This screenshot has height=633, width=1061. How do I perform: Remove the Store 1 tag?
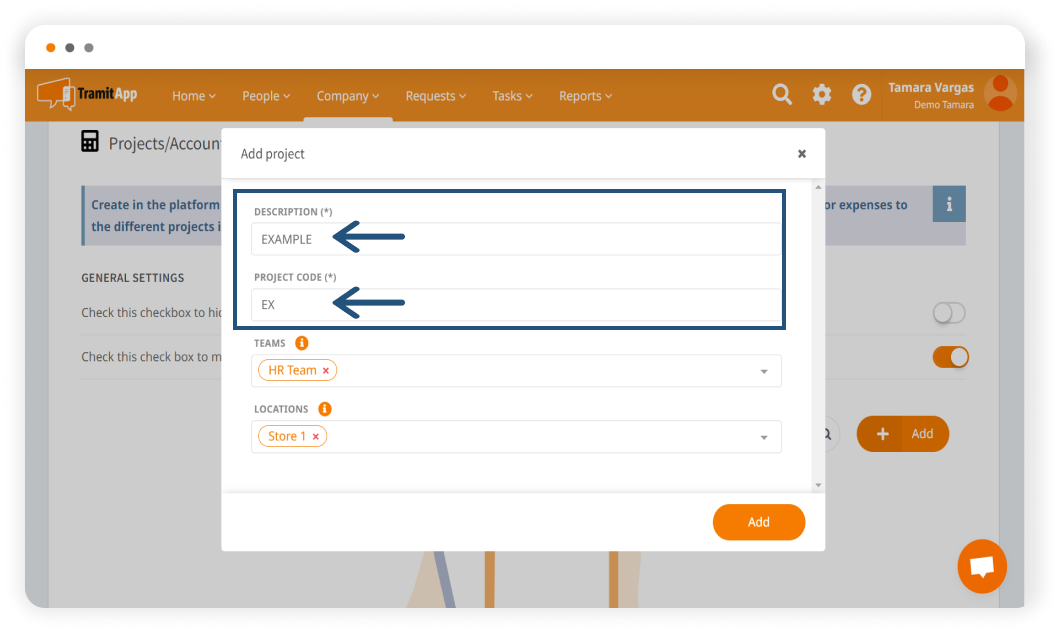click(316, 437)
